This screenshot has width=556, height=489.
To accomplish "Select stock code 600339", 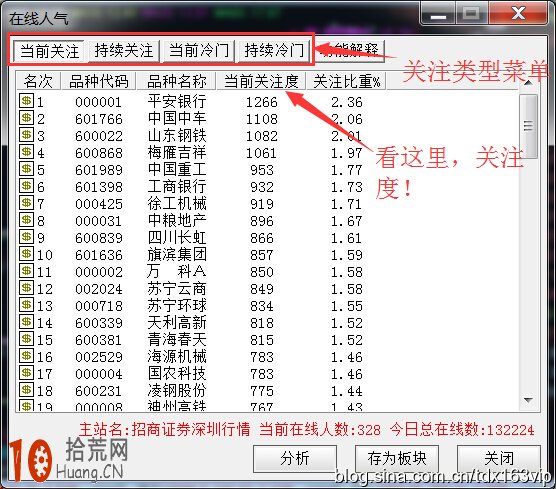I will 99,323.
